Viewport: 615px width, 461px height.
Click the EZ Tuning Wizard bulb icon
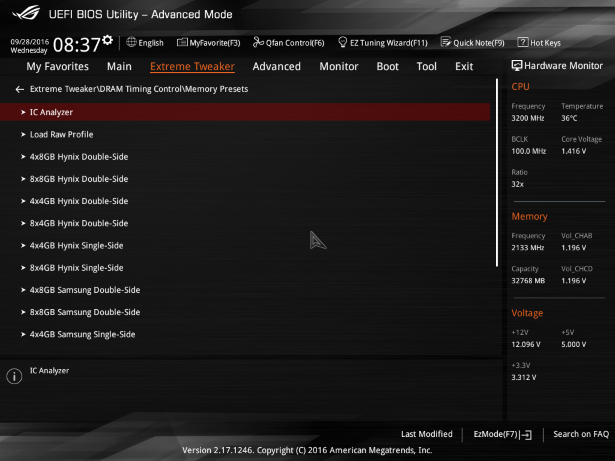pos(342,42)
